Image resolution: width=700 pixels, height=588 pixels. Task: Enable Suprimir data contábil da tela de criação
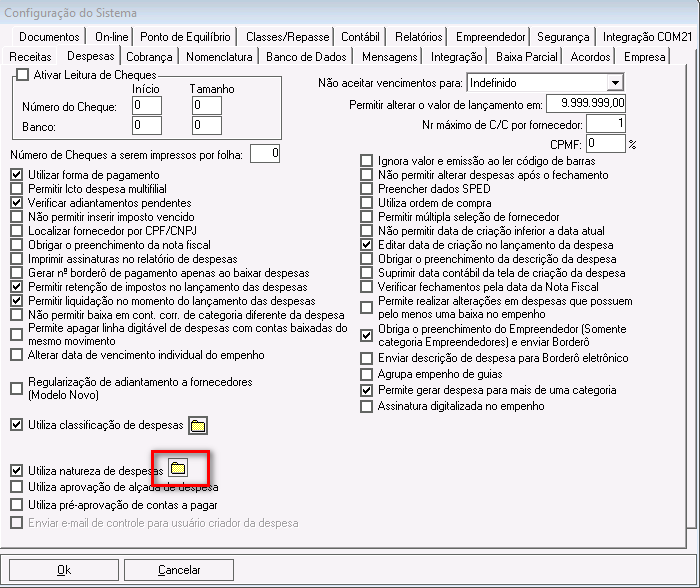point(367,272)
